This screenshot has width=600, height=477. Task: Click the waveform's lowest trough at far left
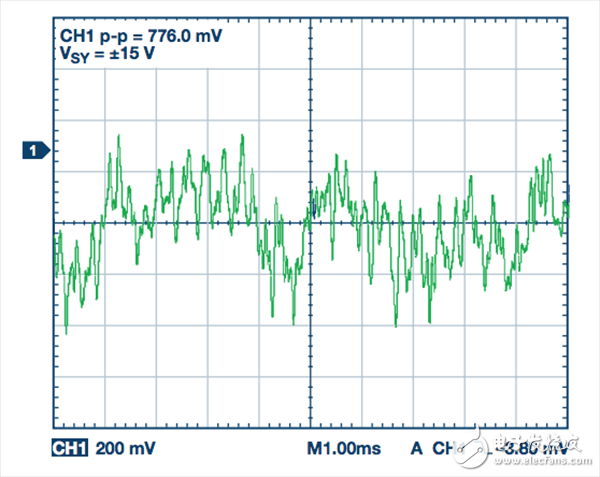66,330
